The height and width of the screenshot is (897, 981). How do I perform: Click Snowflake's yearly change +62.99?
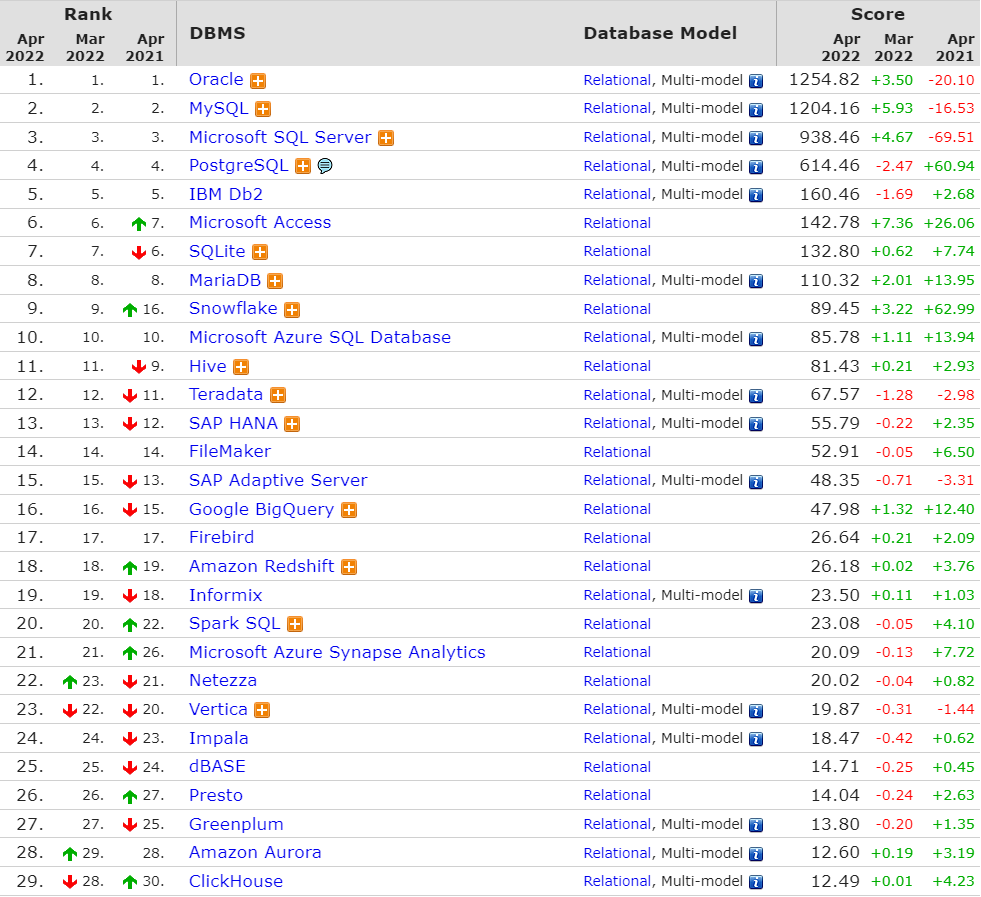(948, 309)
